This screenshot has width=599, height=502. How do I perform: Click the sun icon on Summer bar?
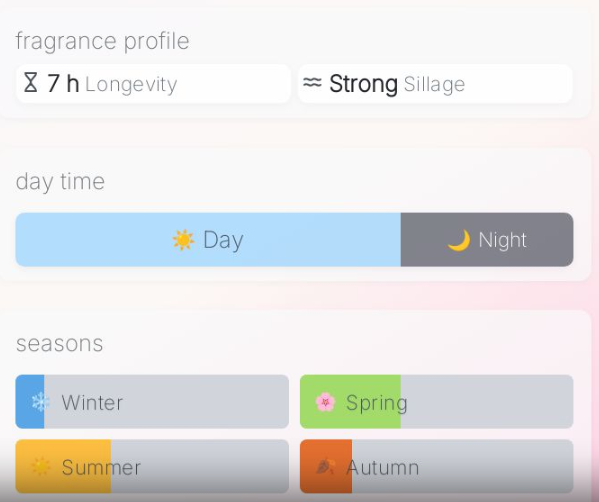coord(41,466)
